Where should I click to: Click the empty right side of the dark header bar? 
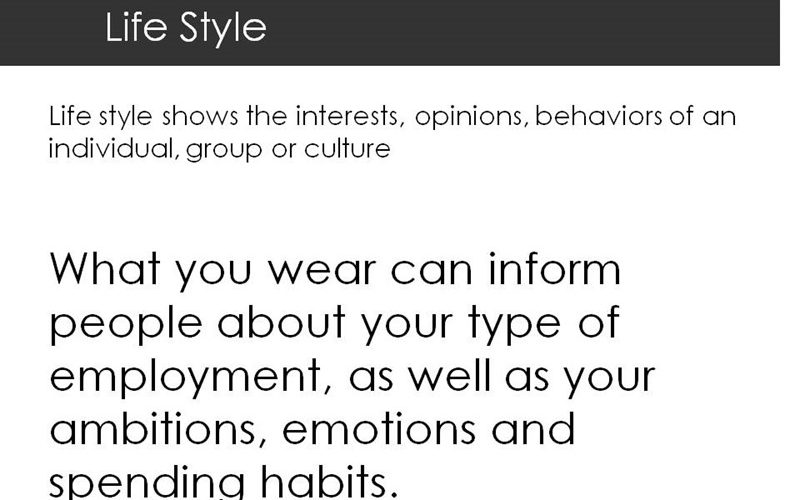[x=561, y=31]
